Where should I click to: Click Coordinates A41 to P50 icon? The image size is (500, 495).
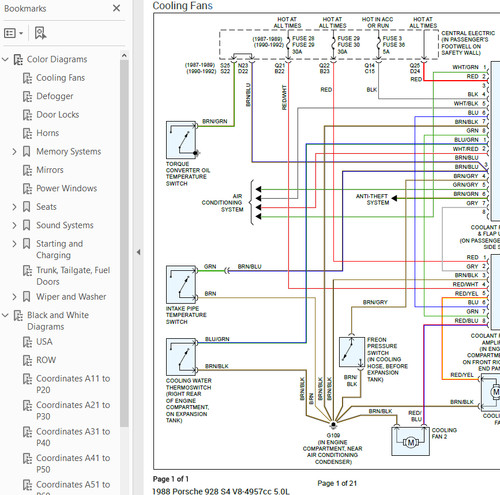coord(27,458)
